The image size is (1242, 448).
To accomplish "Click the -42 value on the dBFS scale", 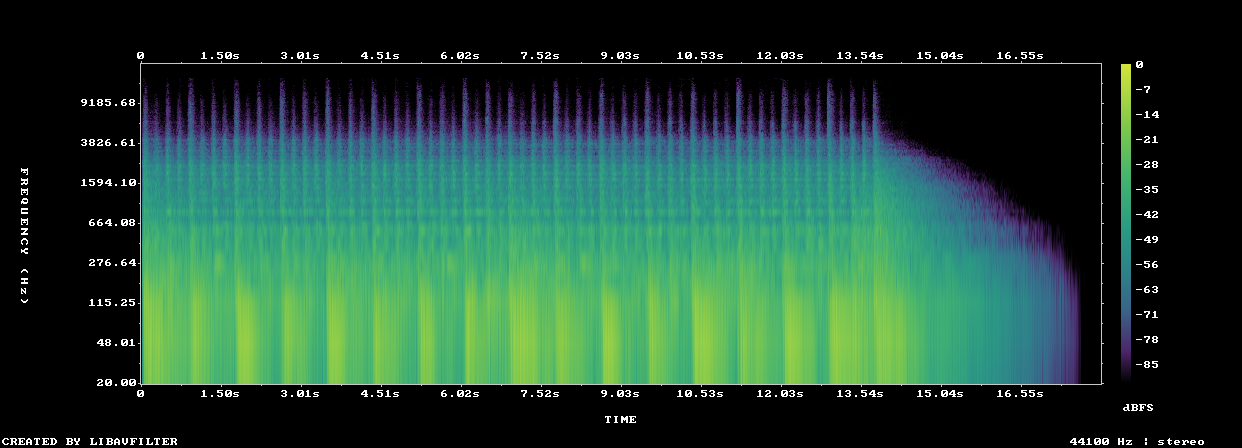I will [1147, 215].
